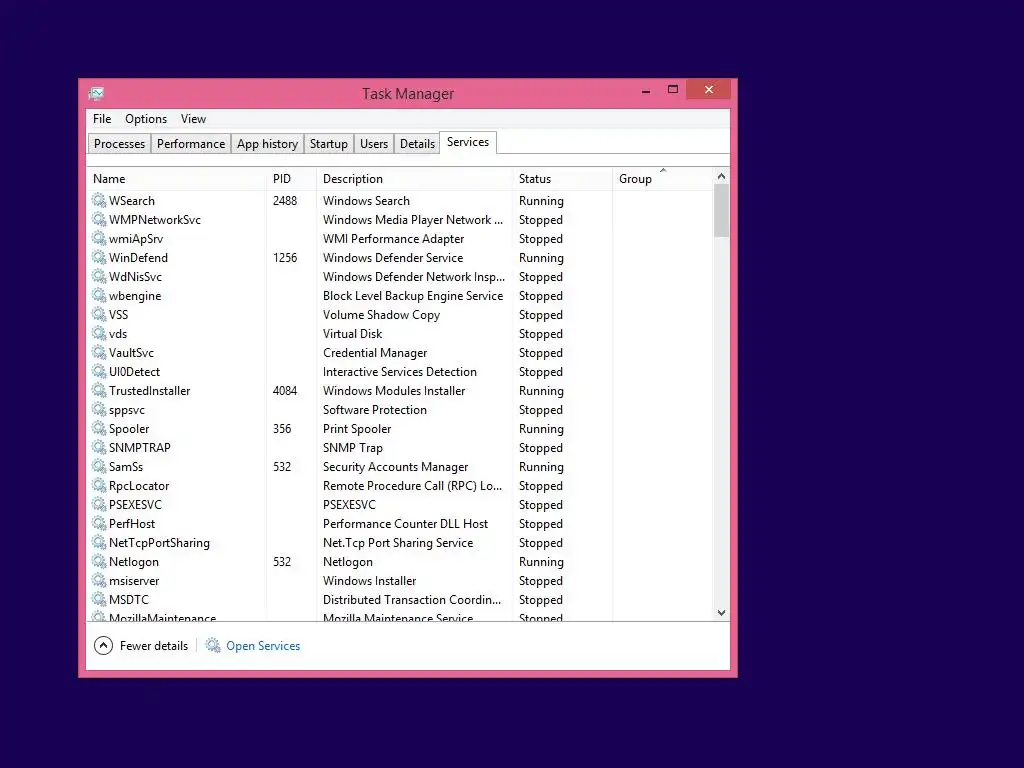Switch to the App history tab
The image size is (1024, 768).
click(267, 144)
